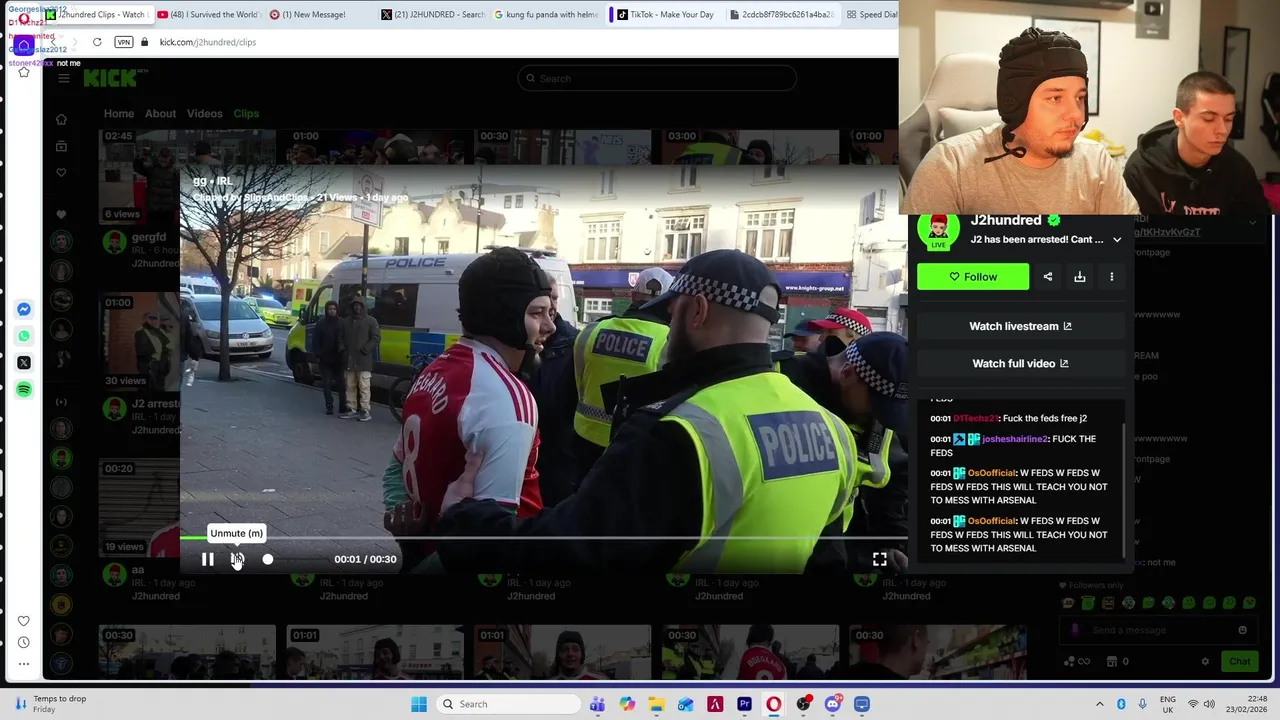Show hidden system tray icons chevron
Viewport: 1280px width, 720px height.
1100,704
